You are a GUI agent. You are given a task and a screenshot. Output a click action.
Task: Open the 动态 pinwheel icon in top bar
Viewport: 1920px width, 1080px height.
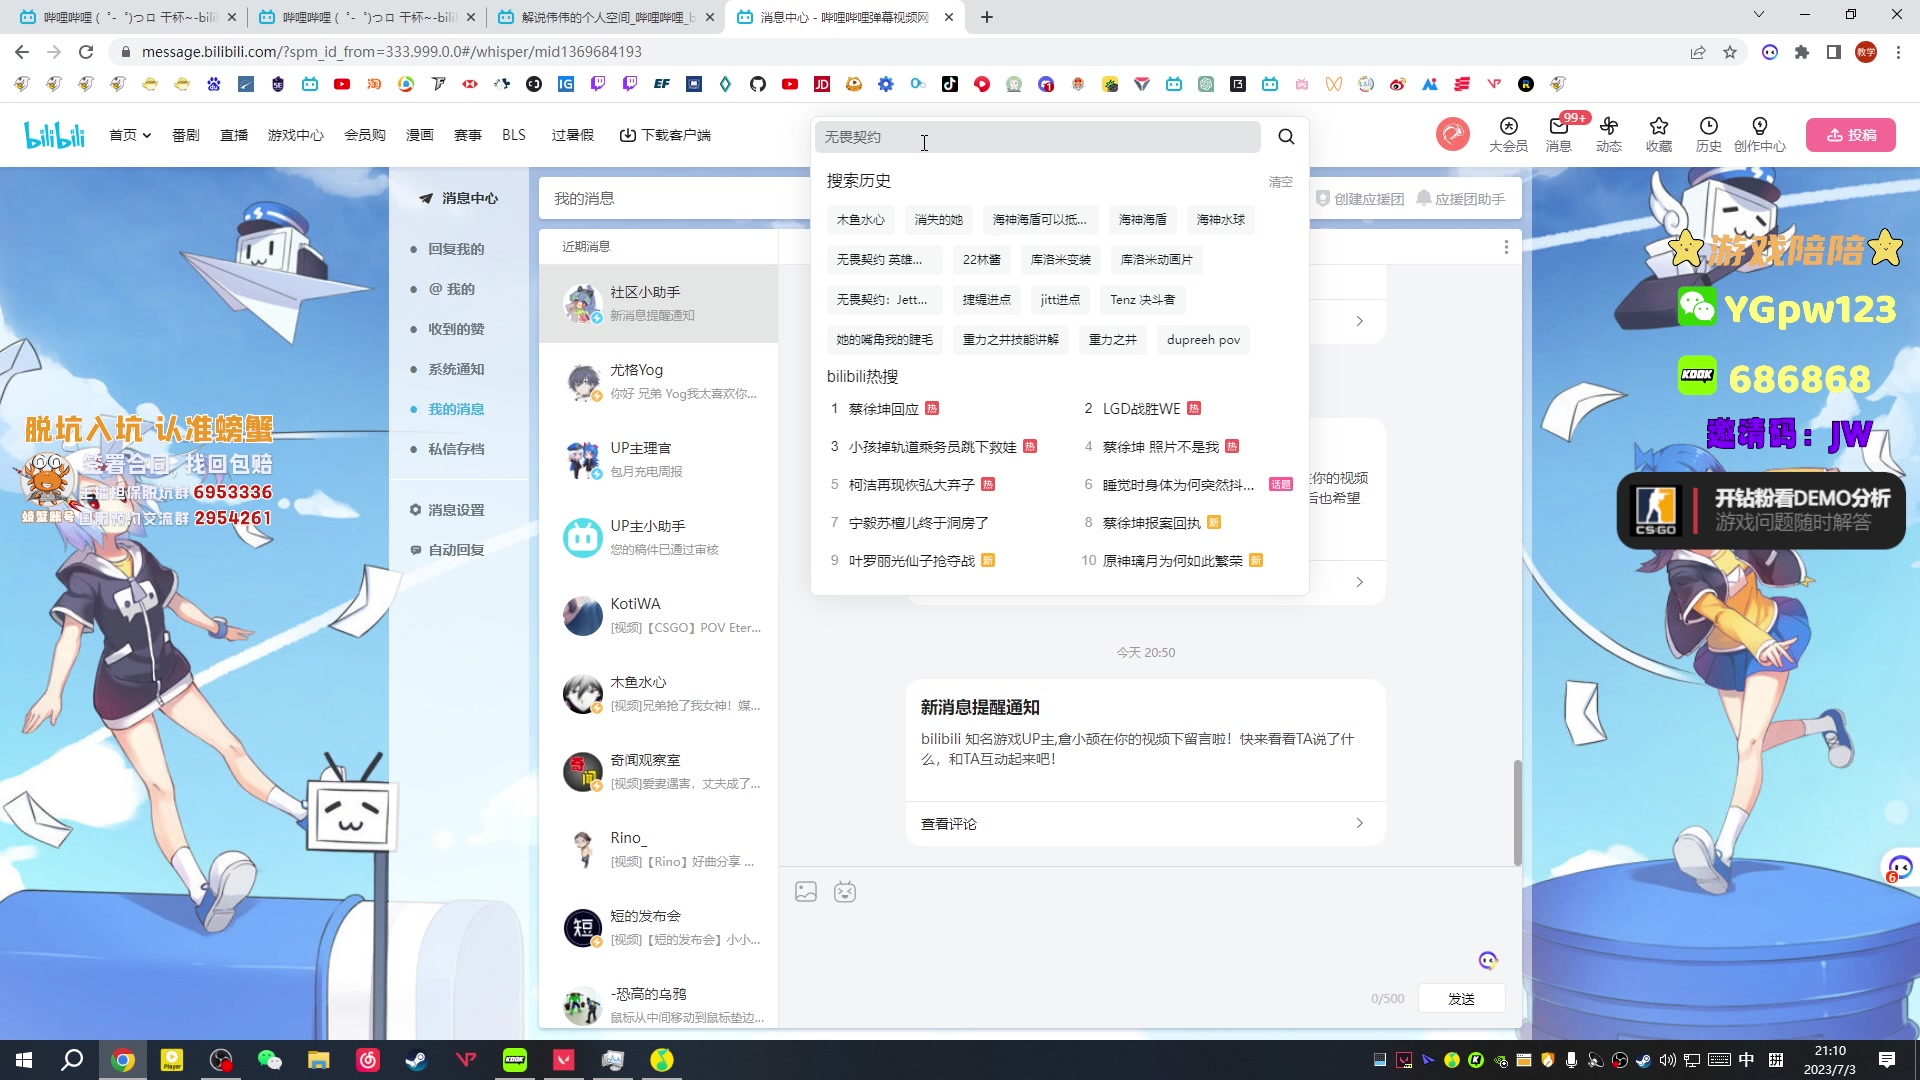pyautogui.click(x=1609, y=135)
